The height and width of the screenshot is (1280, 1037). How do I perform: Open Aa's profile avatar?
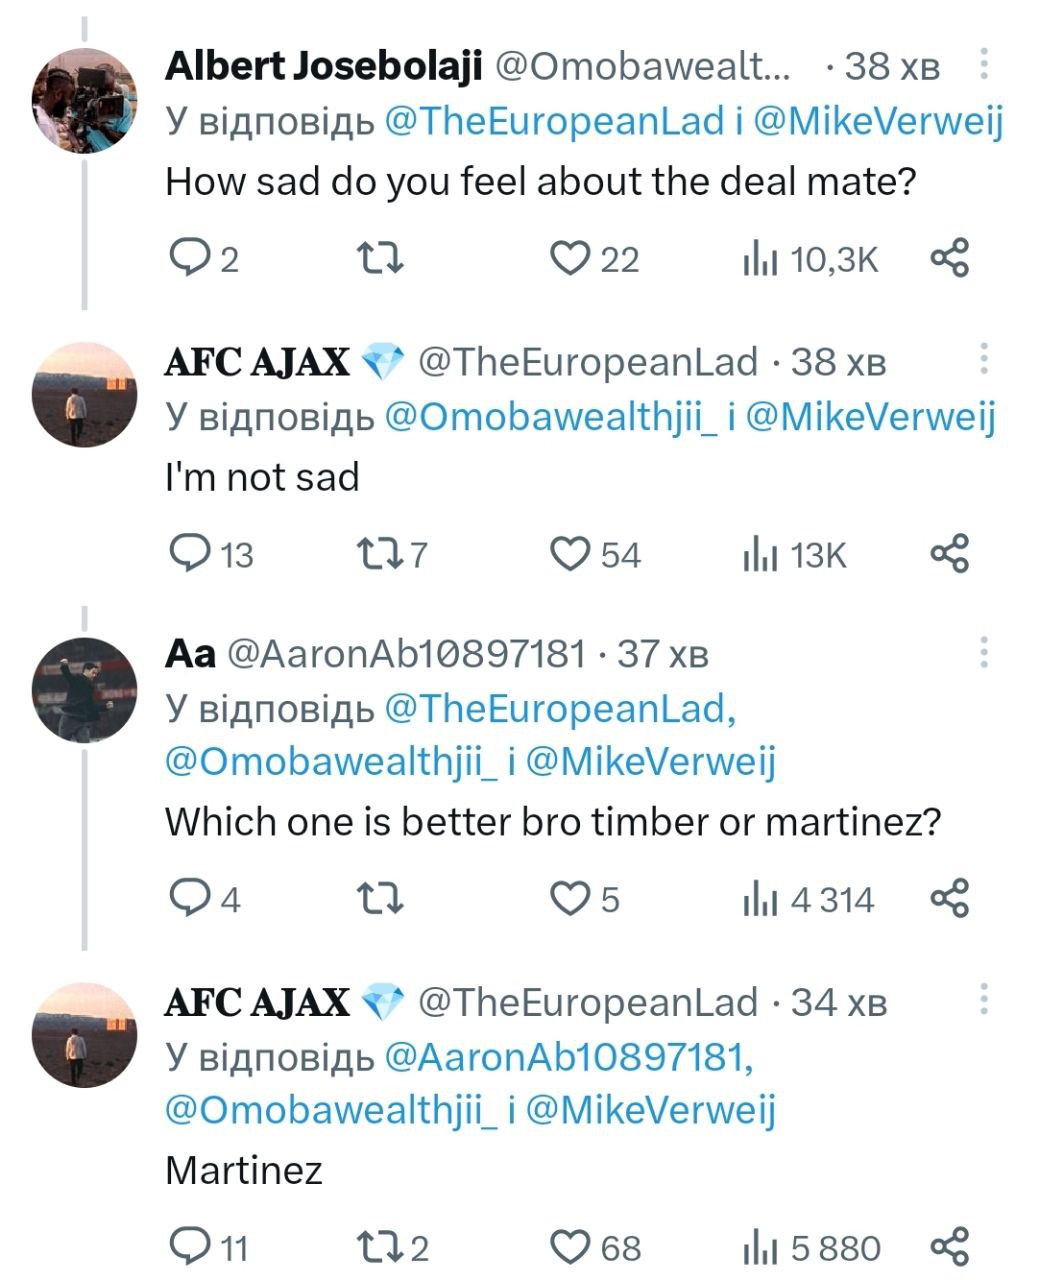pos(85,690)
